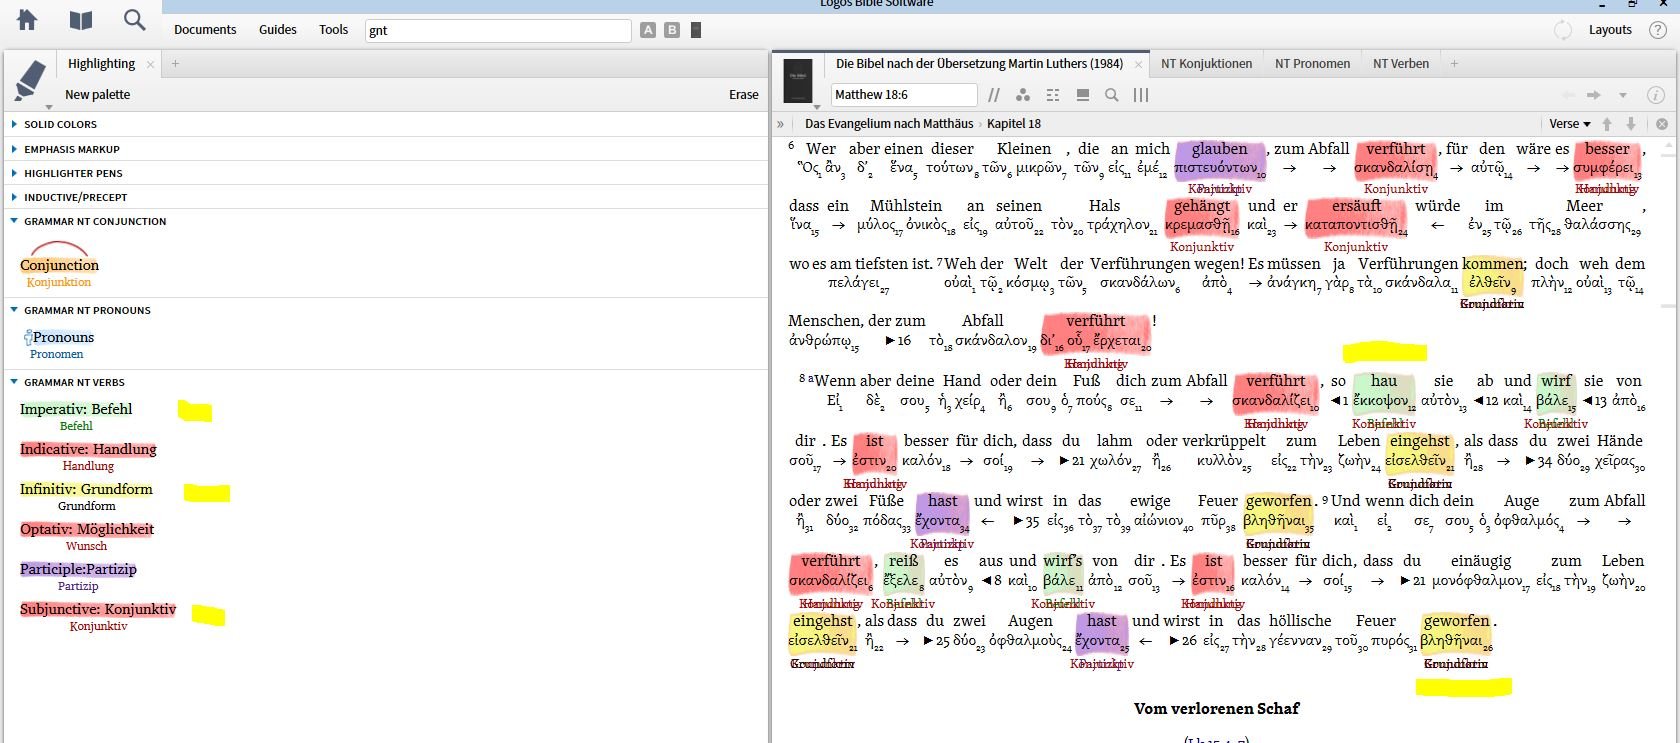The width and height of the screenshot is (1680, 743).
Task: Click the highlighter pen panel icon
Action: point(31,81)
